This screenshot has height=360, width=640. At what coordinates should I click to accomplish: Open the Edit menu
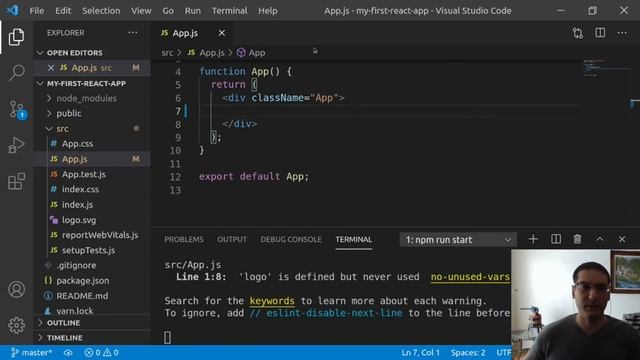63,11
